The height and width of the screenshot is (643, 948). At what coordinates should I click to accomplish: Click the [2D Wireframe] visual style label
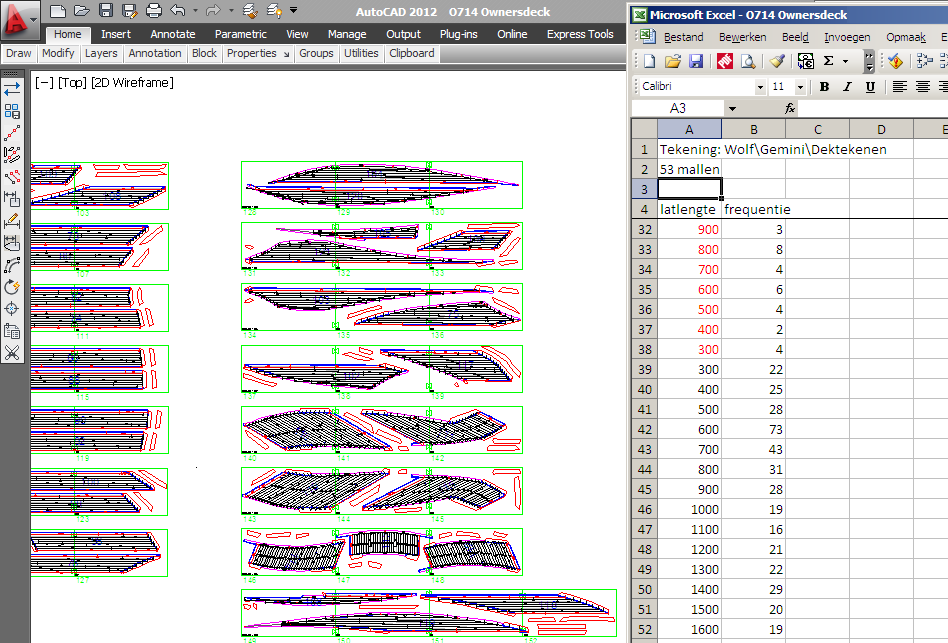click(132, 83)
